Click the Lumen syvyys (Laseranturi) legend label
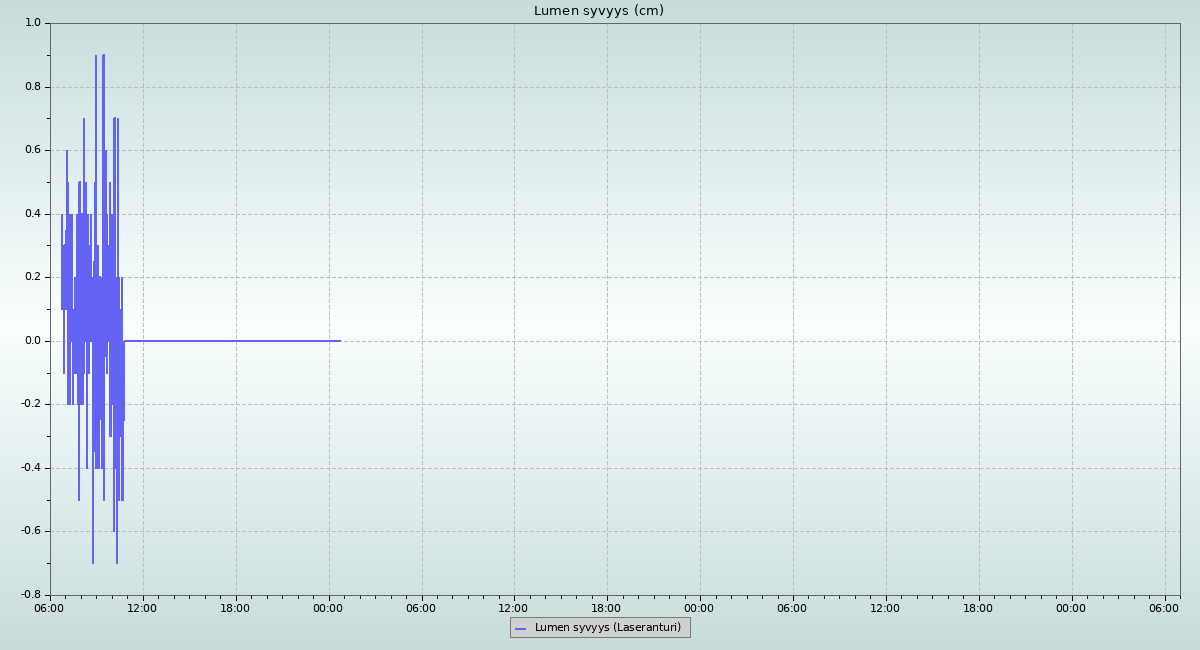The width and height of the screenshot is (1200, 650). click(x=608, y=628)
